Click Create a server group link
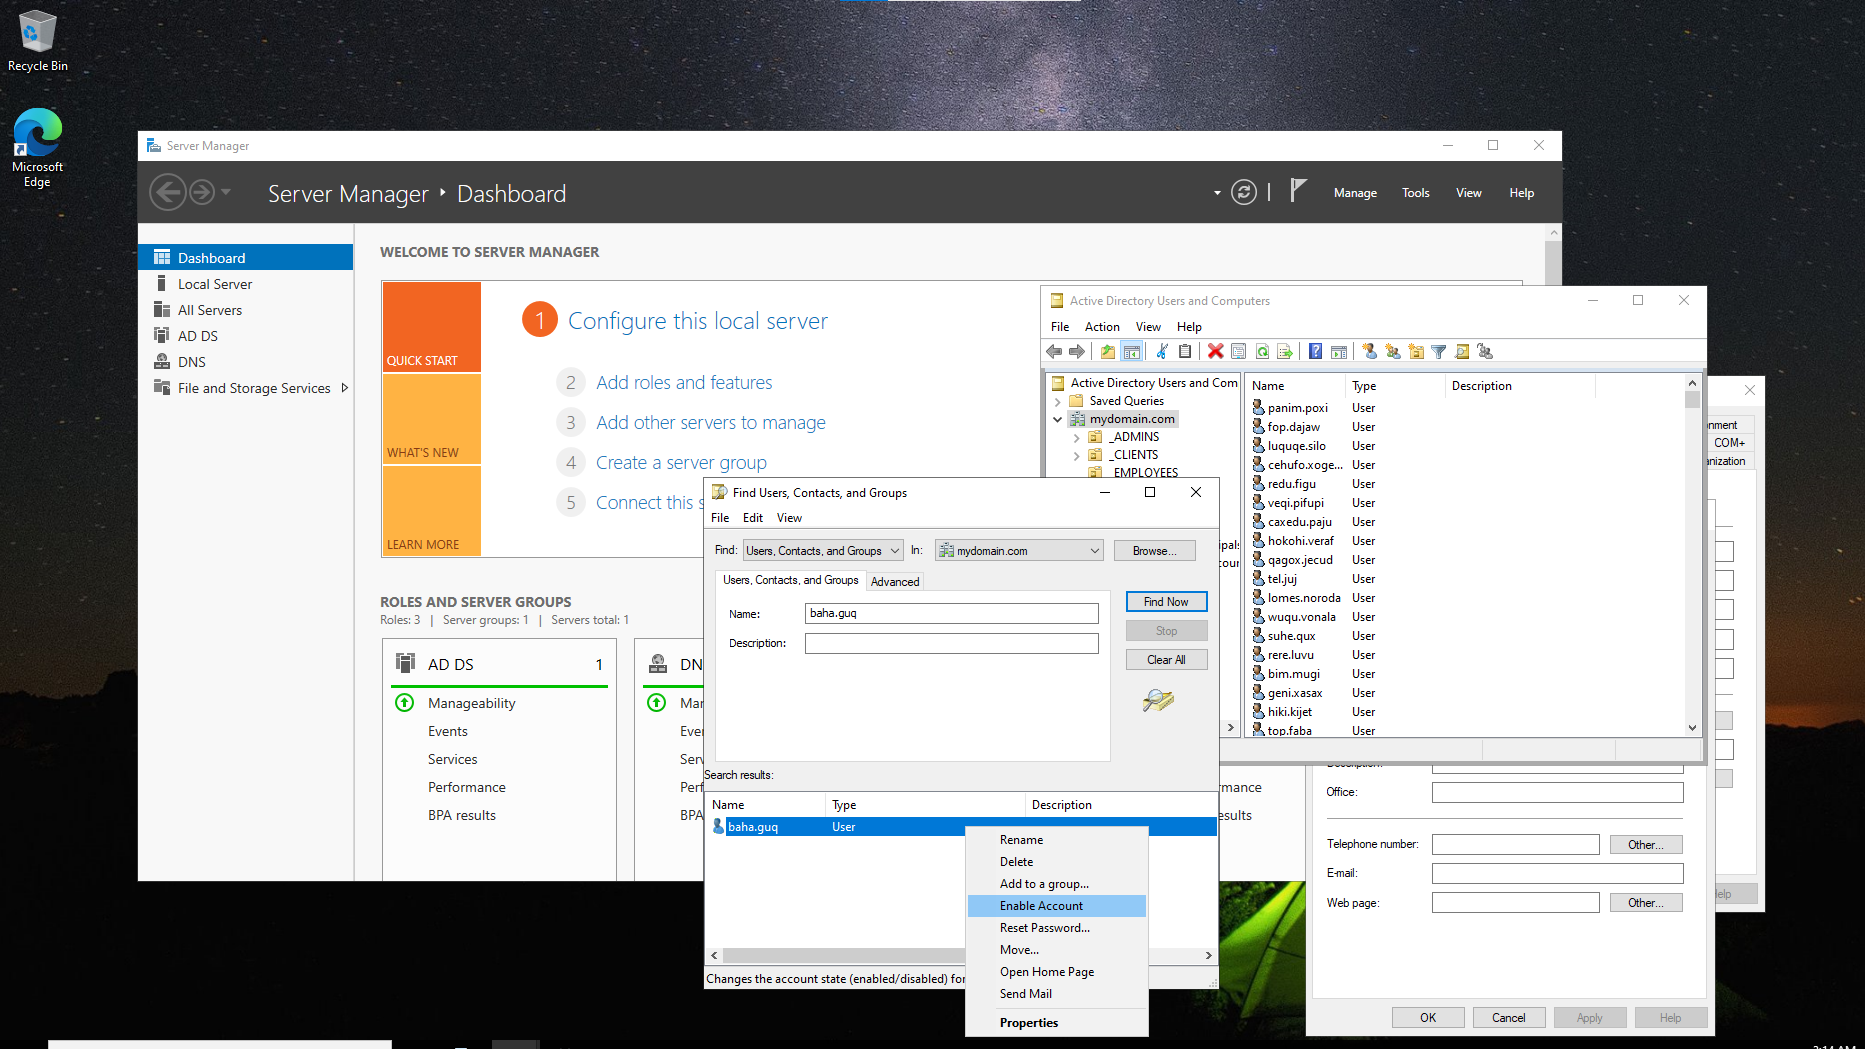This screenshot has width=1865, height=1049. 681,463
